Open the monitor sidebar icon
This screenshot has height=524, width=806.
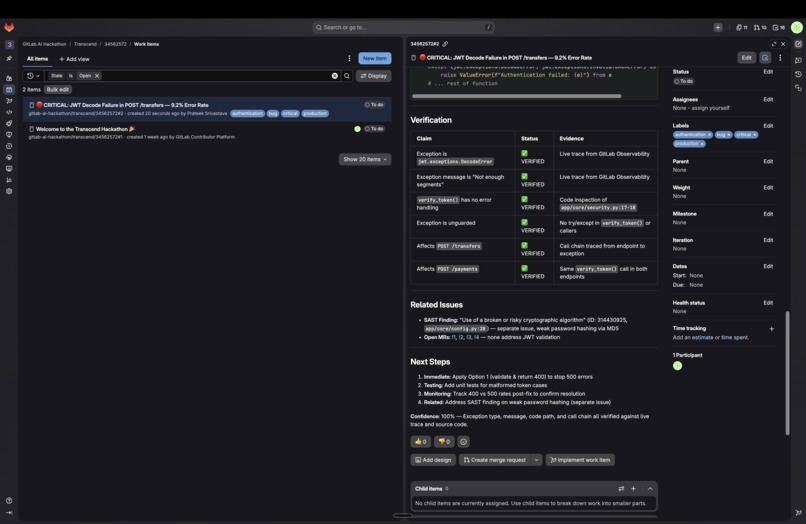tap(9, 169)
